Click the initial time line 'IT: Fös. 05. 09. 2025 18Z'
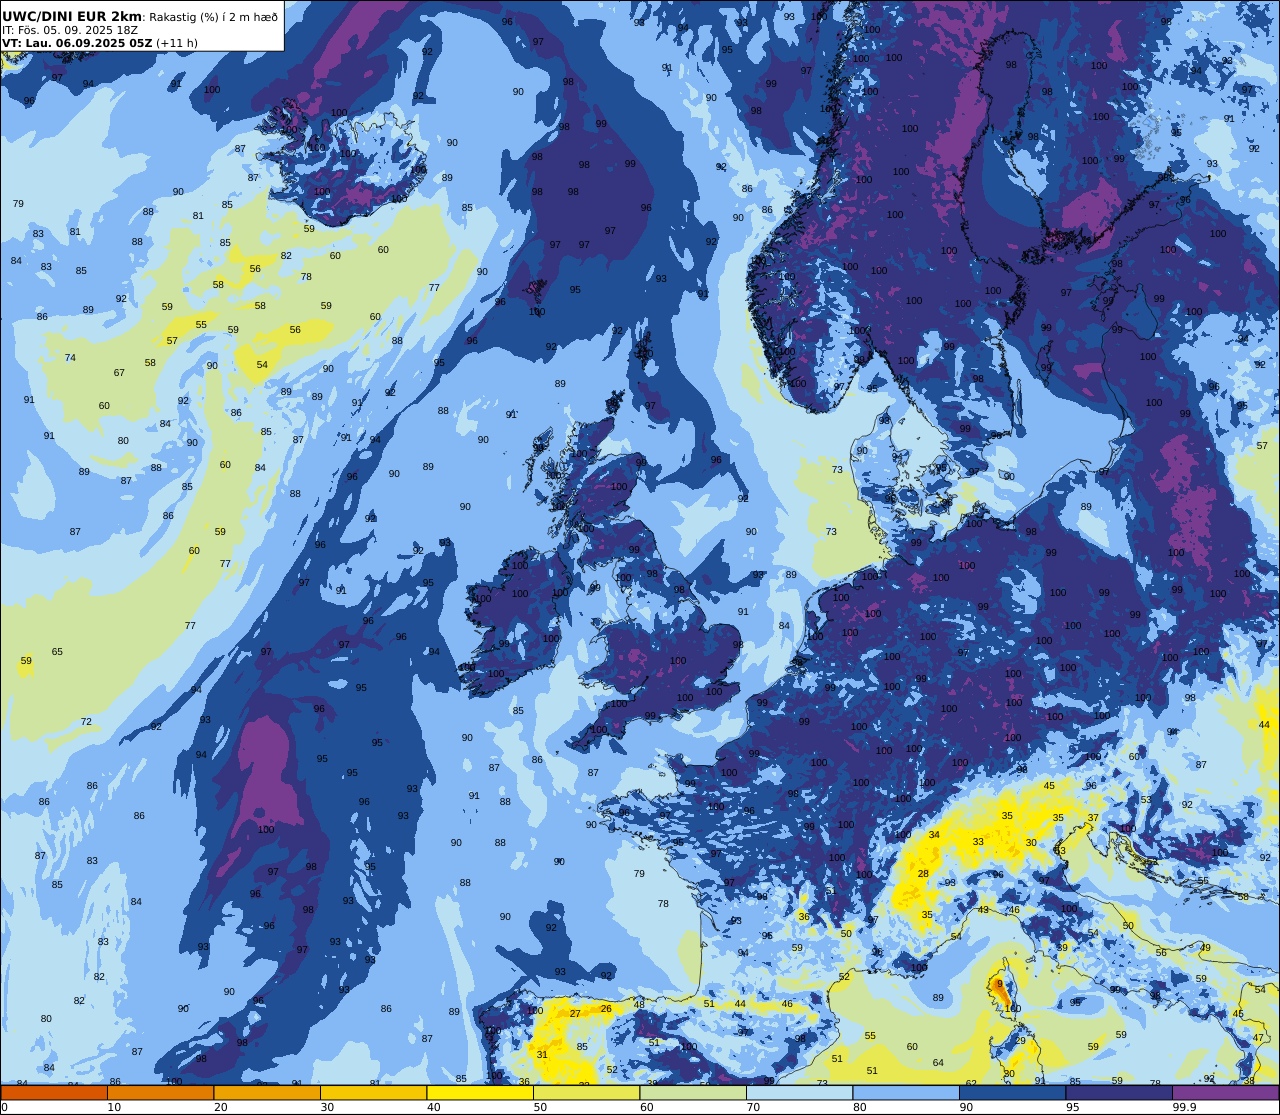1280x1115 pixels. (x=70, y=30)
